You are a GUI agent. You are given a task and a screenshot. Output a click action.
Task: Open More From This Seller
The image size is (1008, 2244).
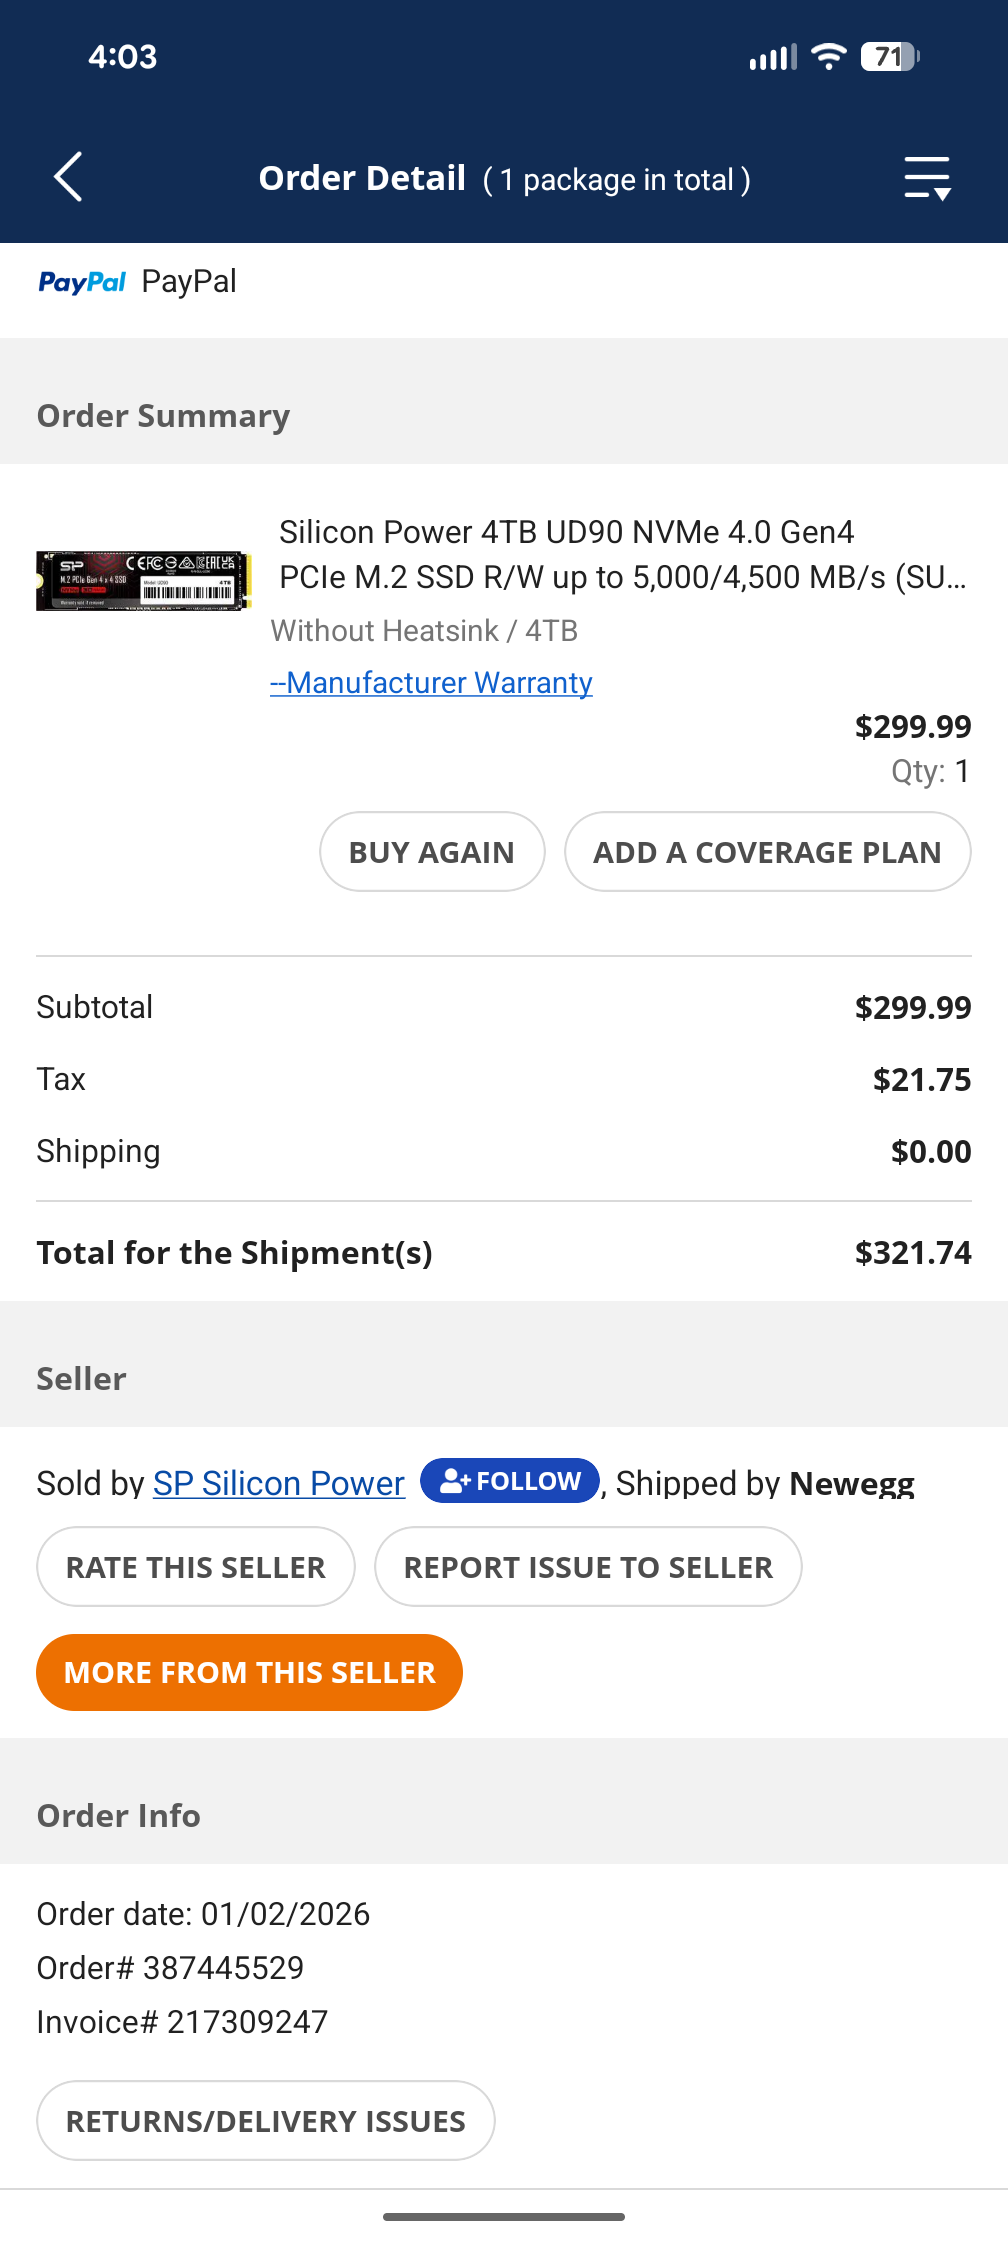(x=249, y=1673)
